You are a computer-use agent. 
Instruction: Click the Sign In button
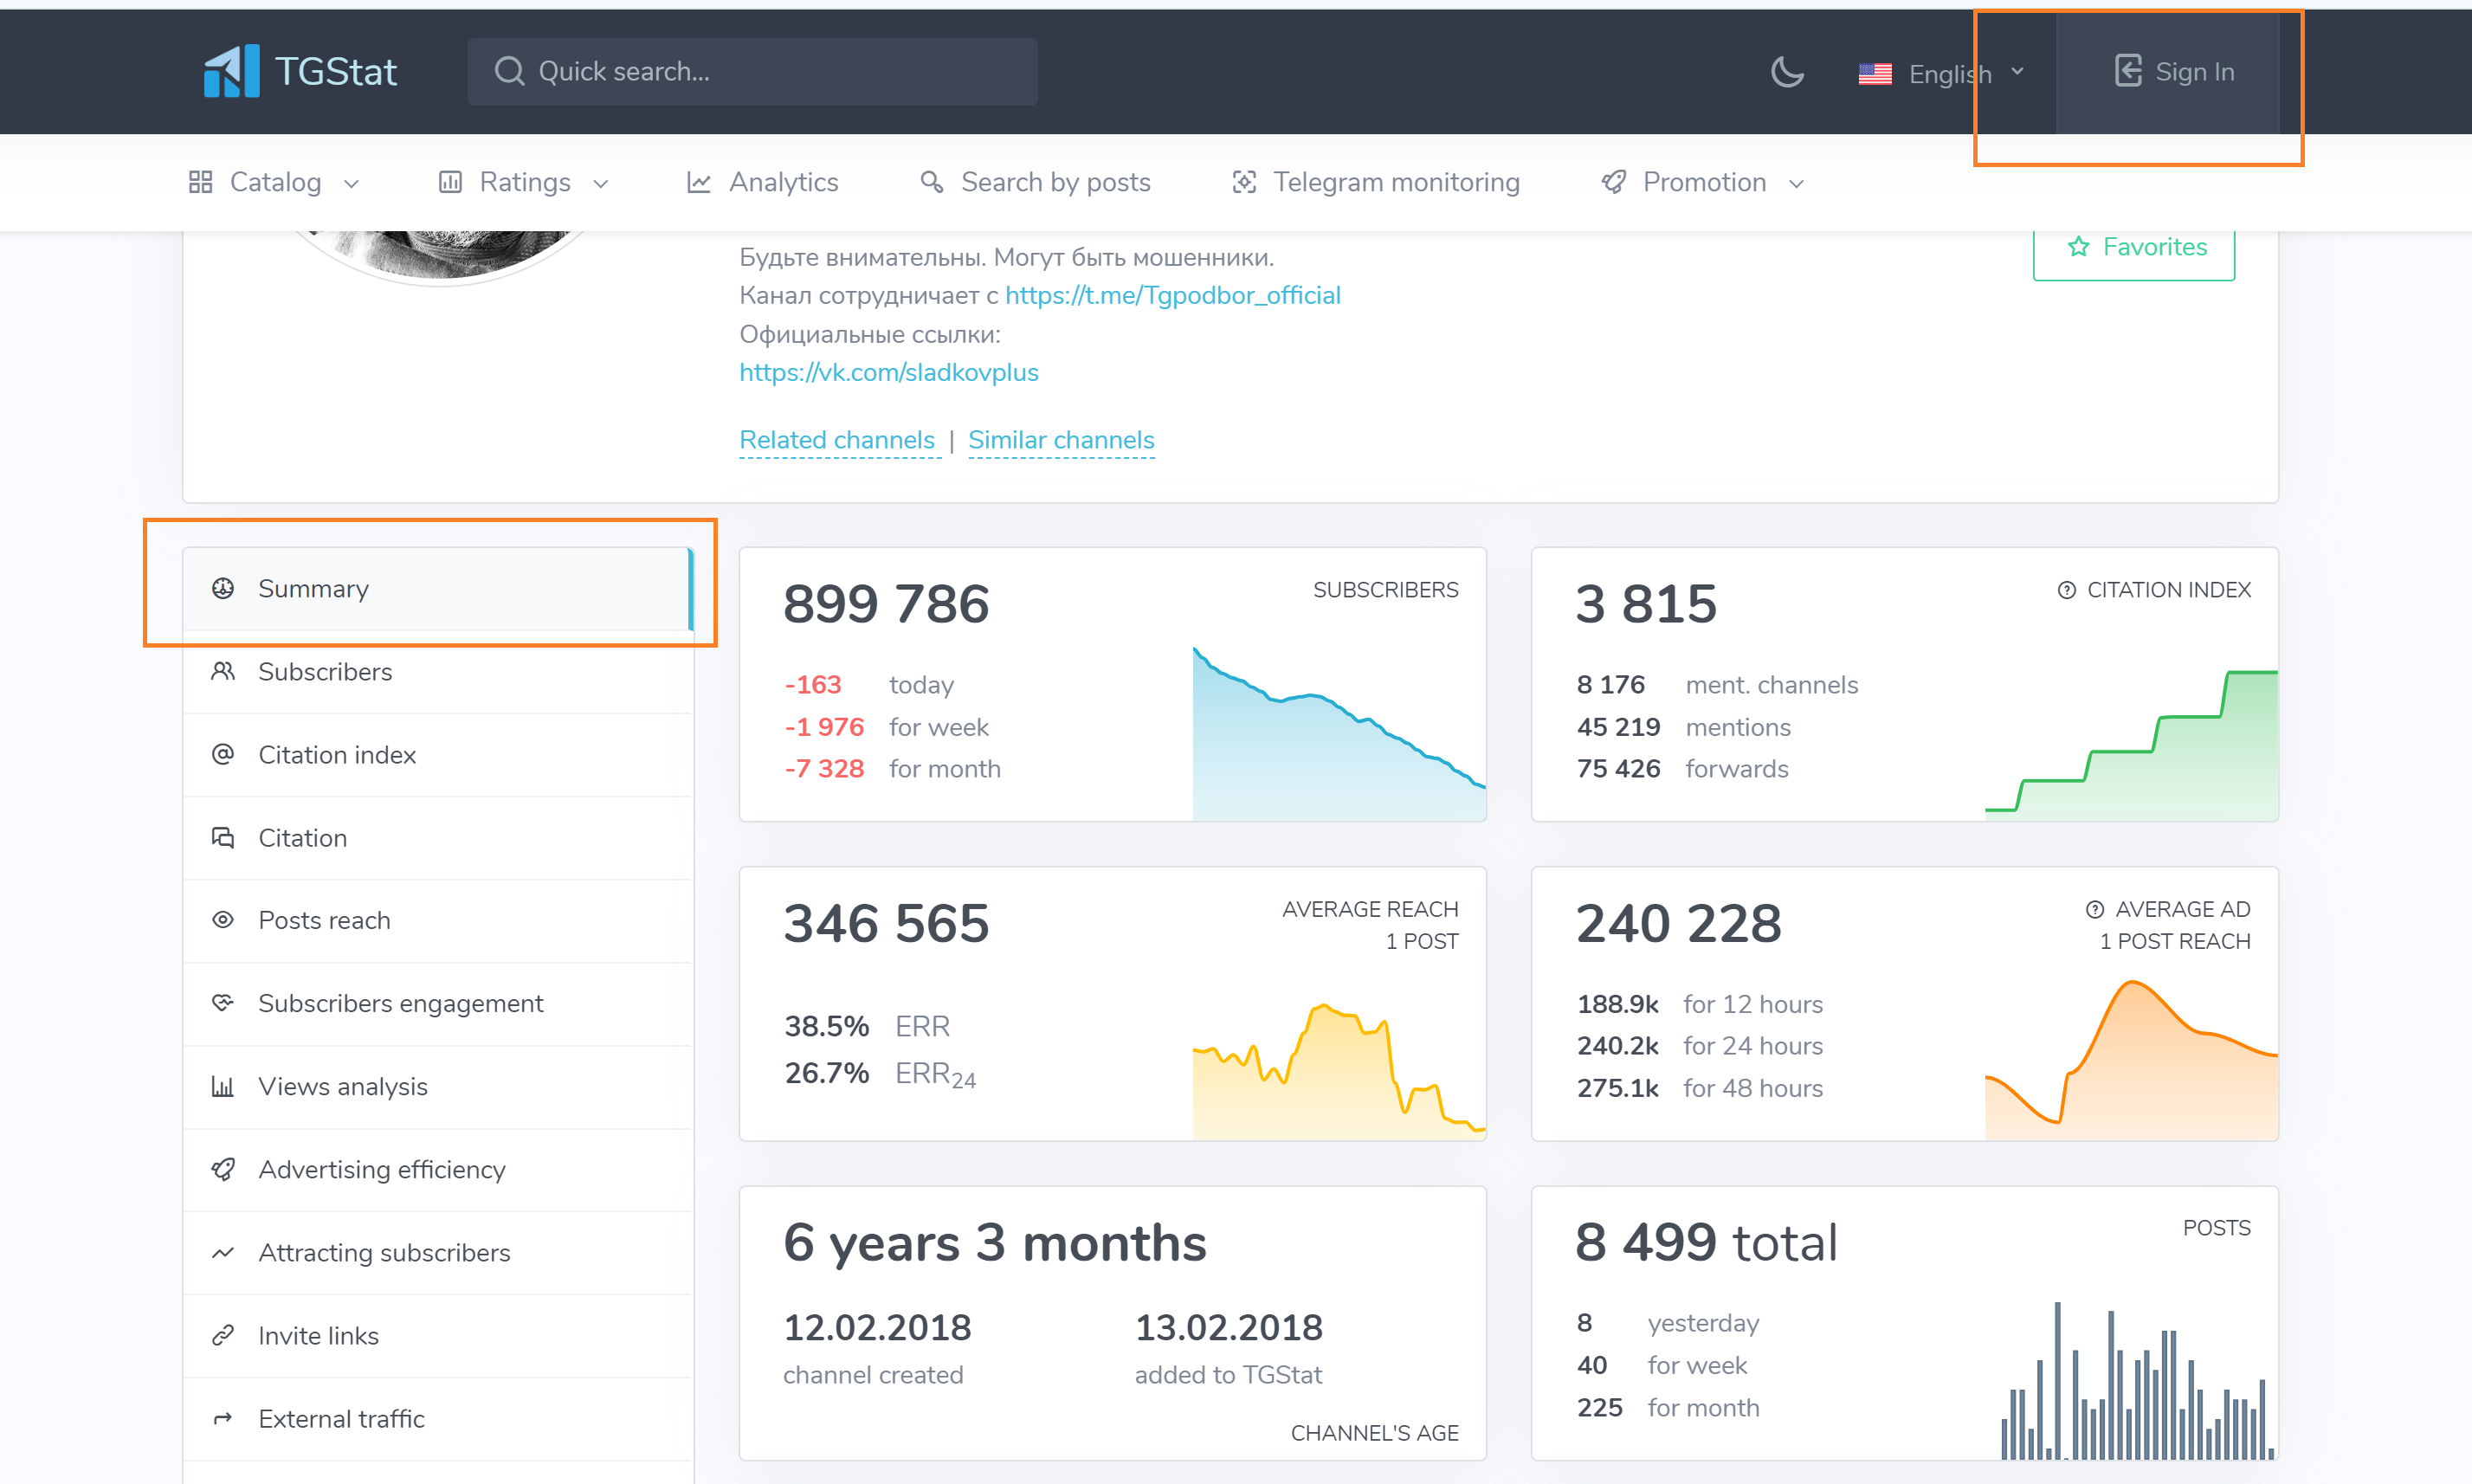tap(2174, 72)
